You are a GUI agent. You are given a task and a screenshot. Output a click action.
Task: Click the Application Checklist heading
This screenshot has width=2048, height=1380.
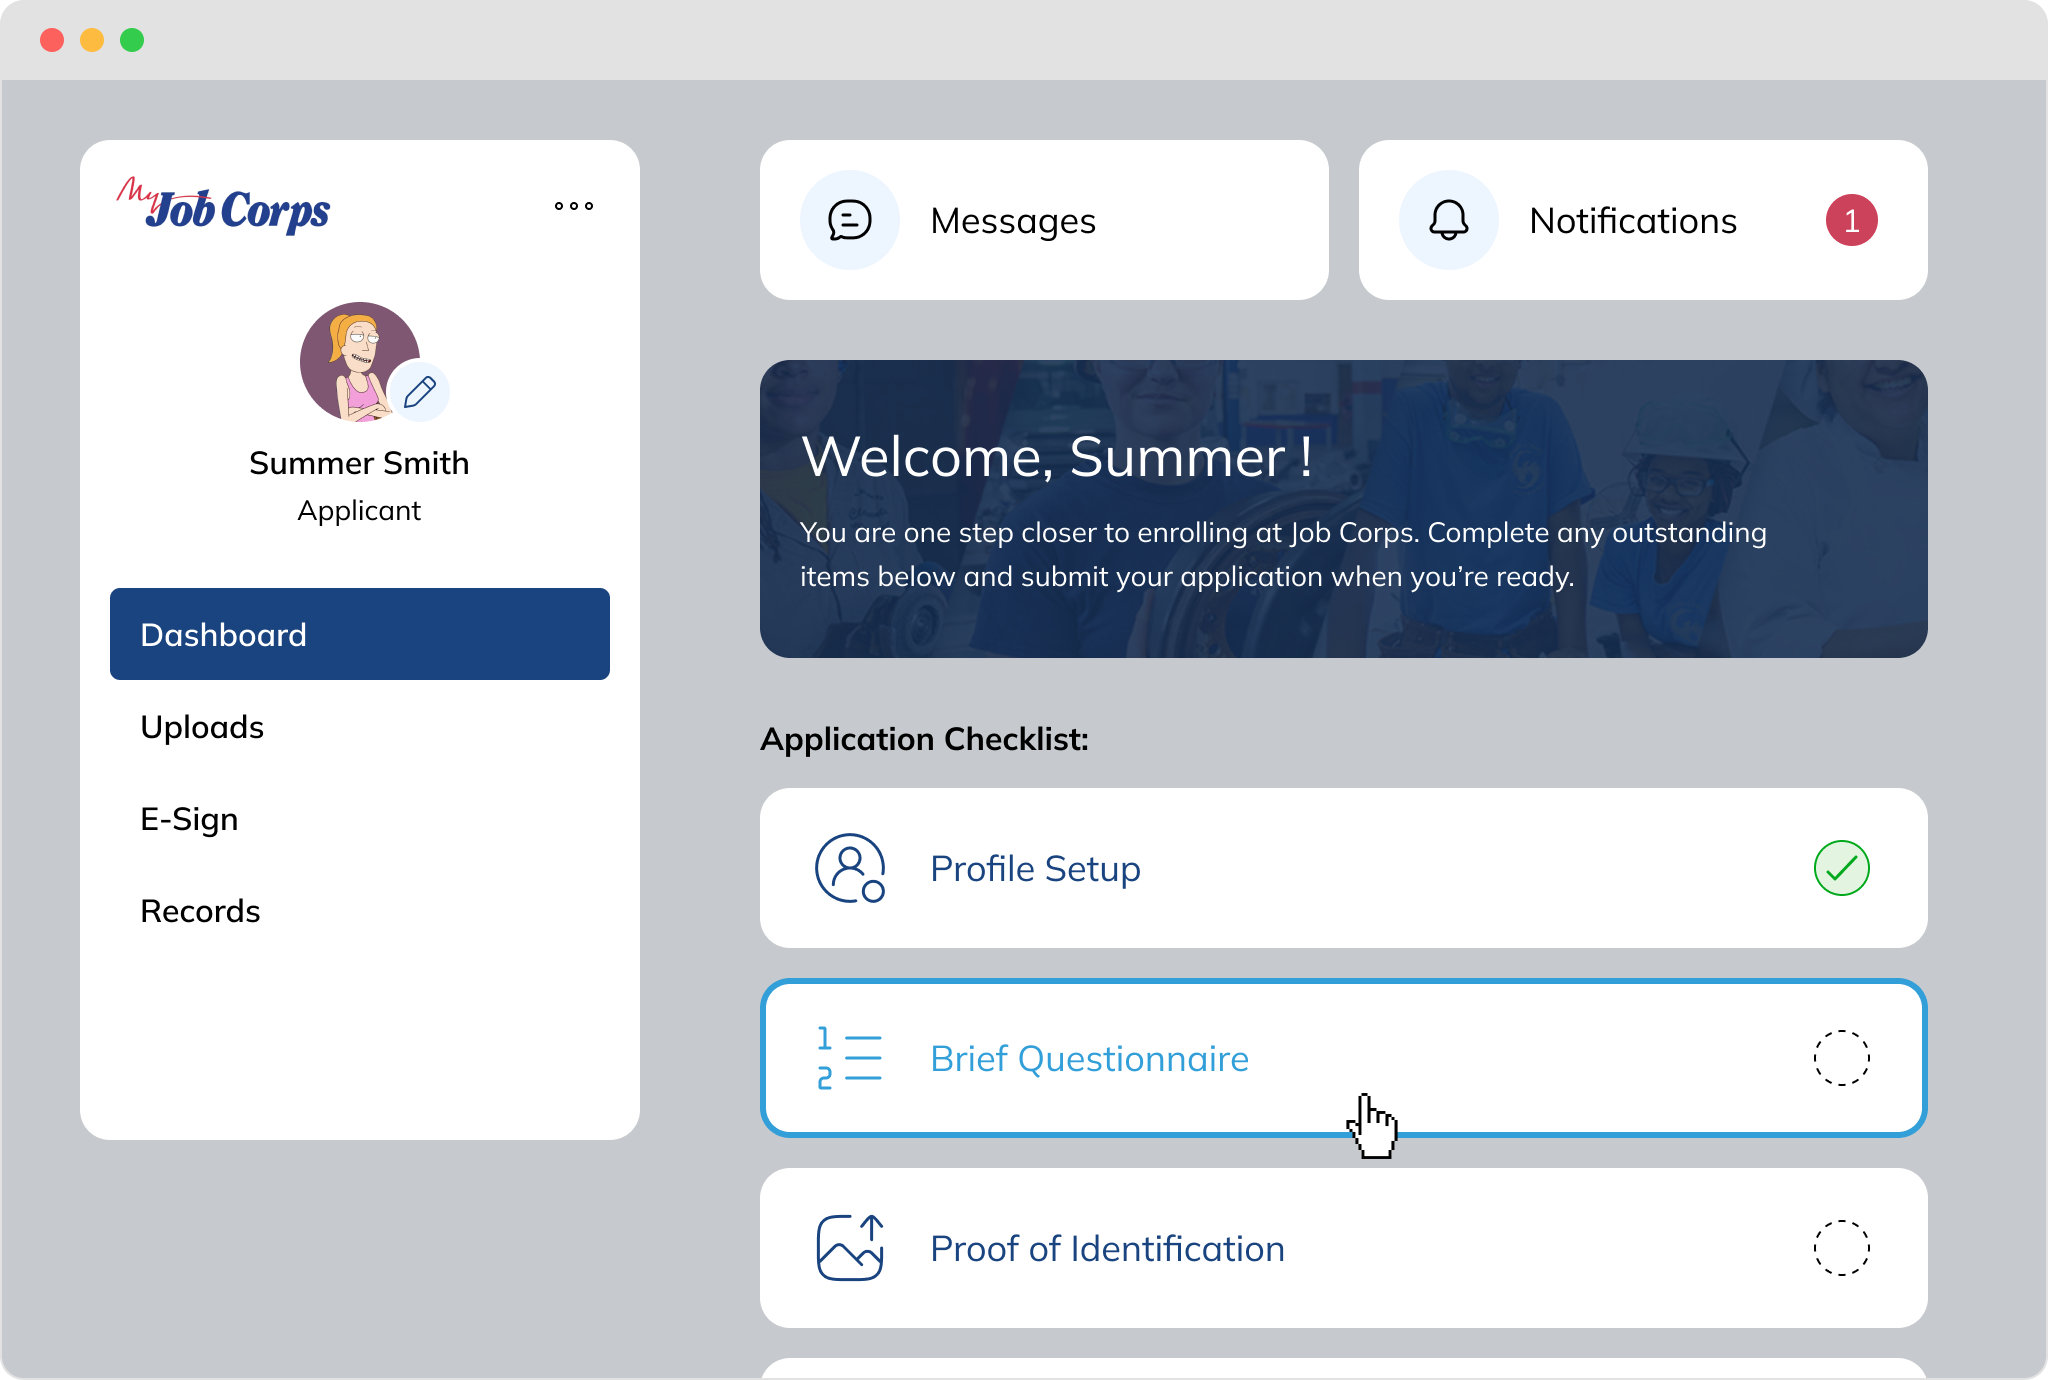[x=924, y=739]
